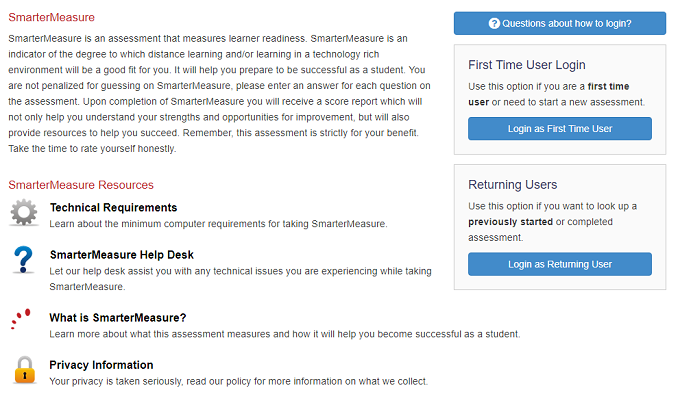680x403 pixels.
Task: Click the question mark icon in login help button
Action: pos(494,23)
